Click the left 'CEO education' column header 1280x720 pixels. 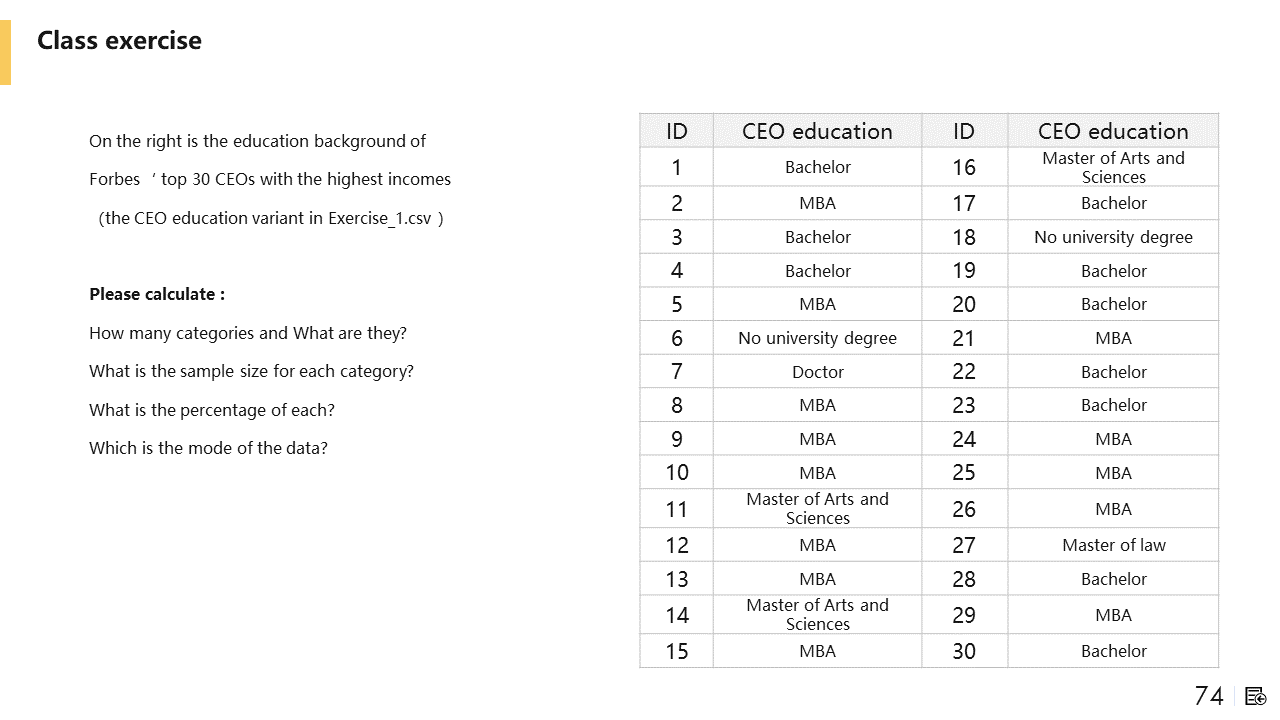(x=817, y=131)
